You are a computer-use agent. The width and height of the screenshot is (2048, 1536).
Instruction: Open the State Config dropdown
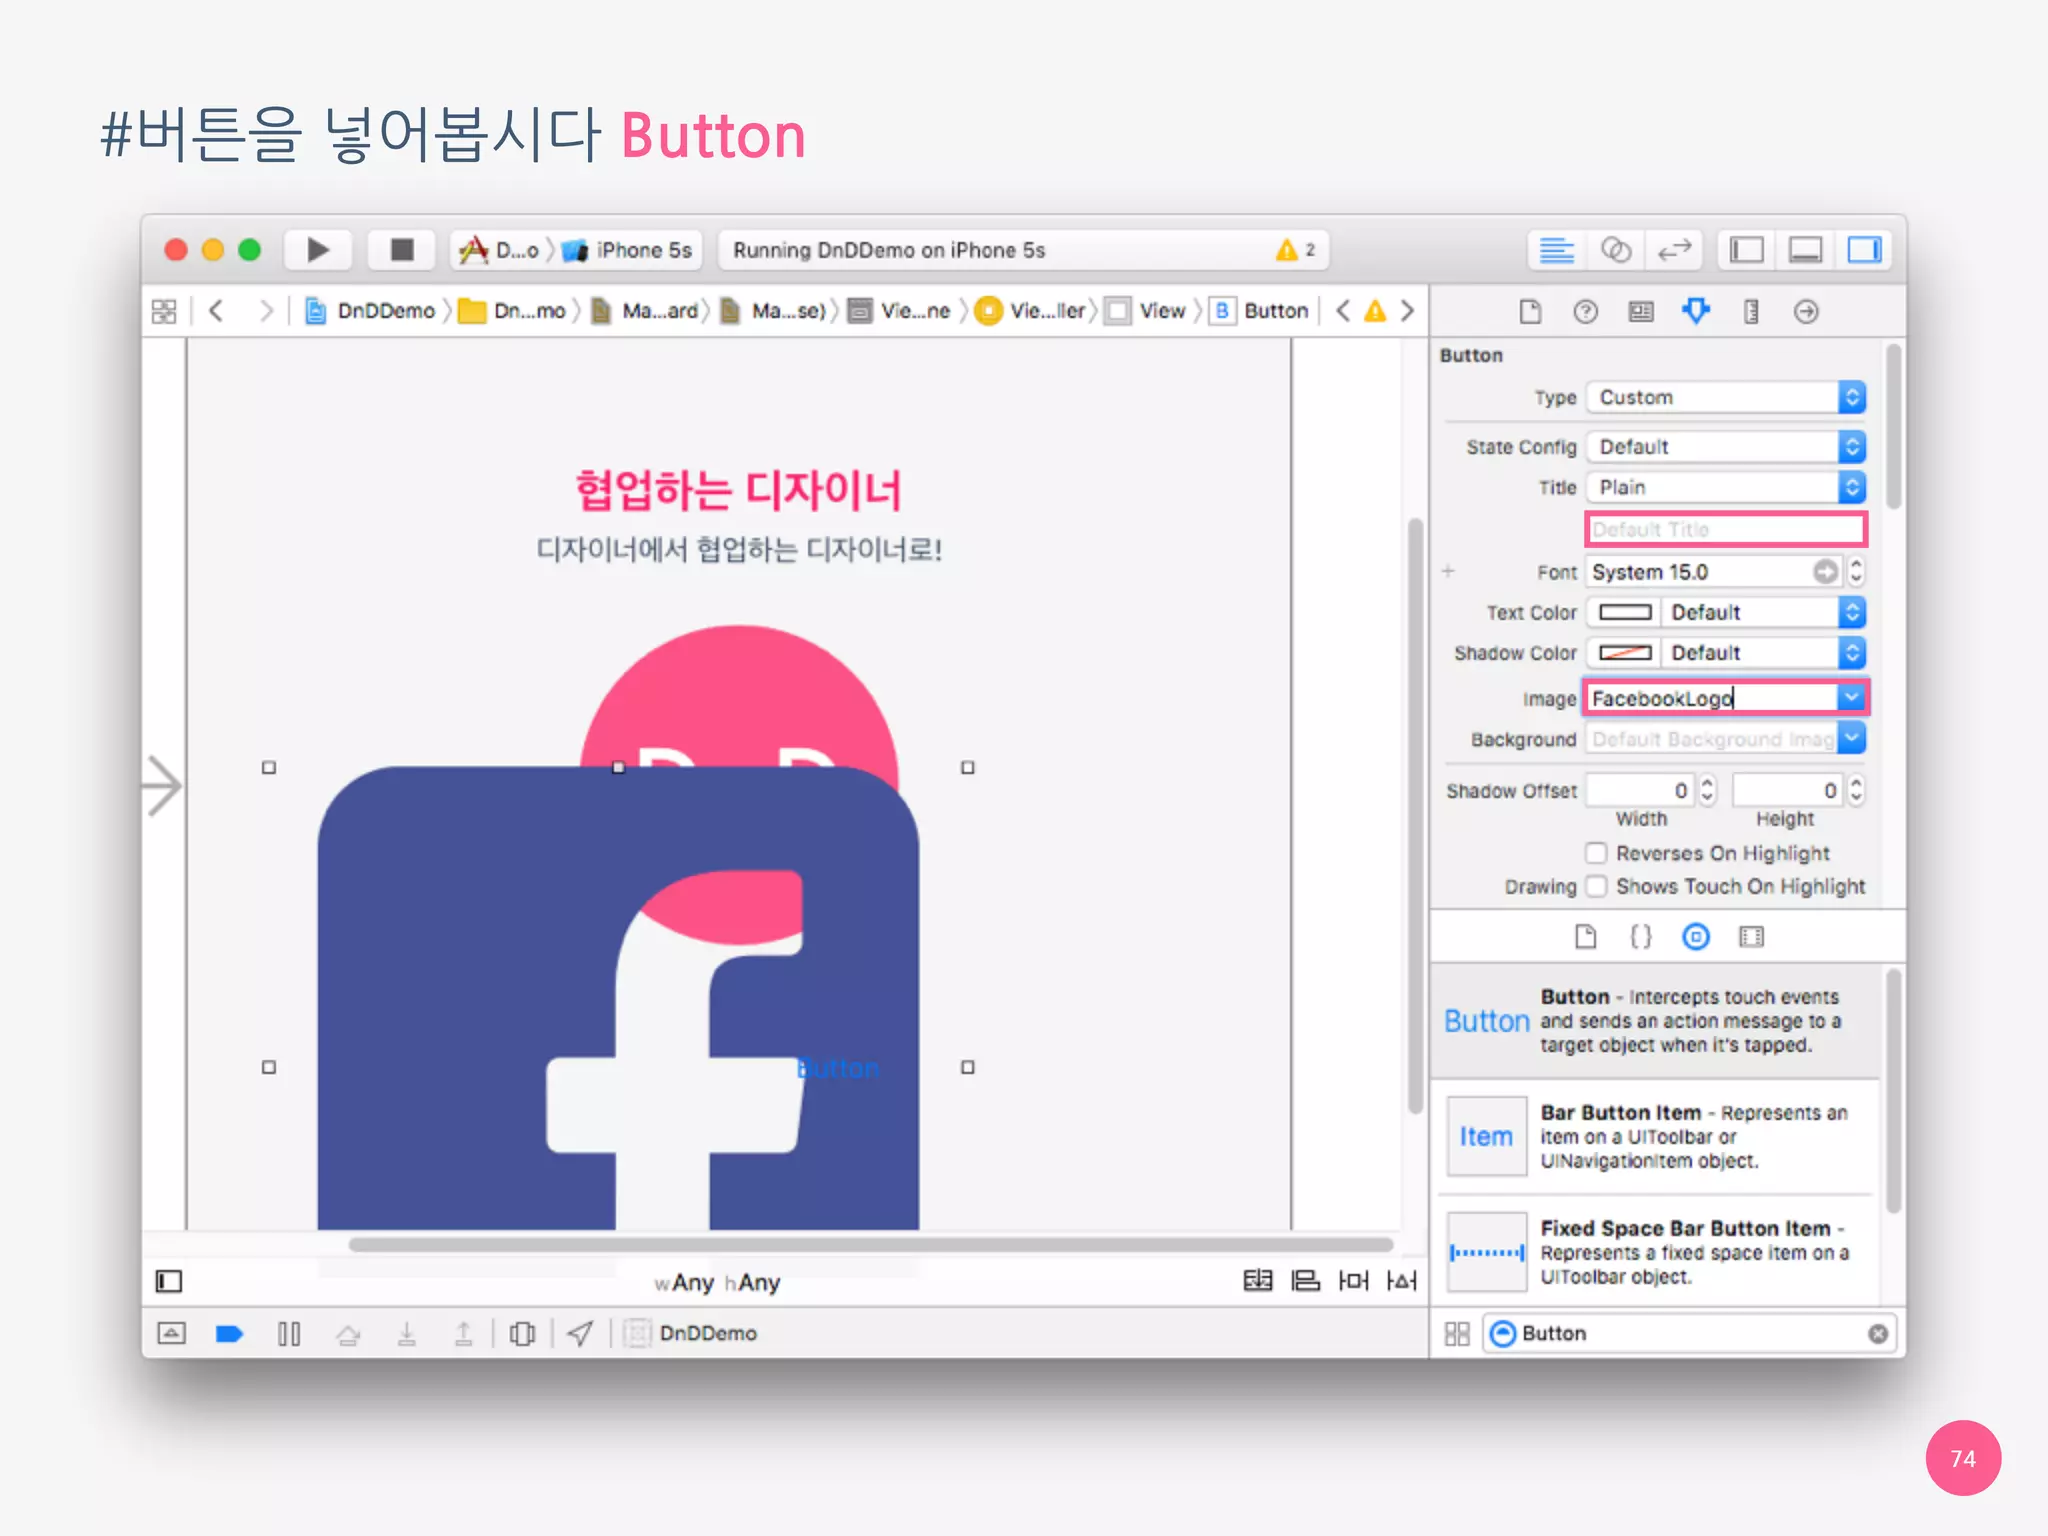(1726, 446)
